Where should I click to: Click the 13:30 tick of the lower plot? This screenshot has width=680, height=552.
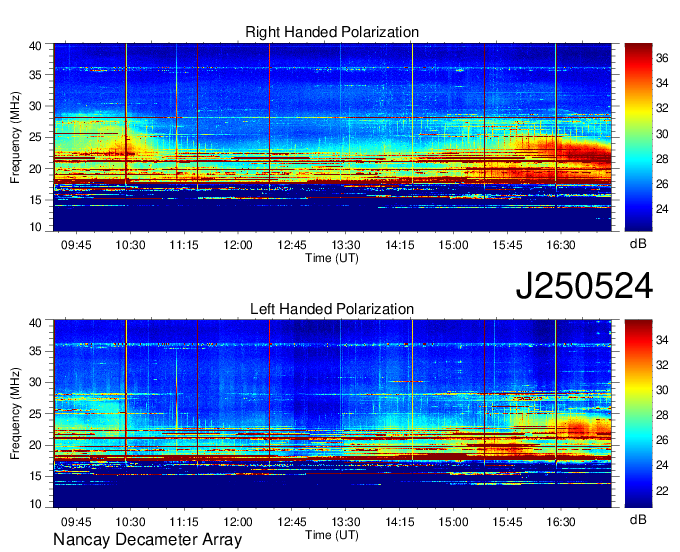[346, 522]
